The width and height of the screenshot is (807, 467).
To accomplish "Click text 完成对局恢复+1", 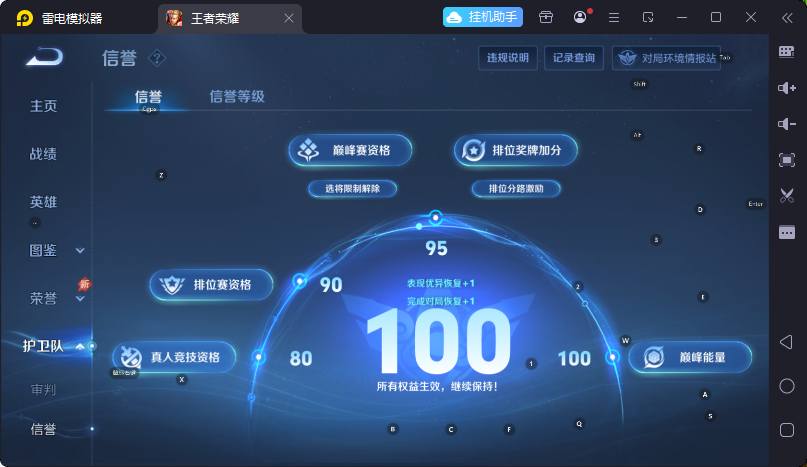I will point(441,301).
